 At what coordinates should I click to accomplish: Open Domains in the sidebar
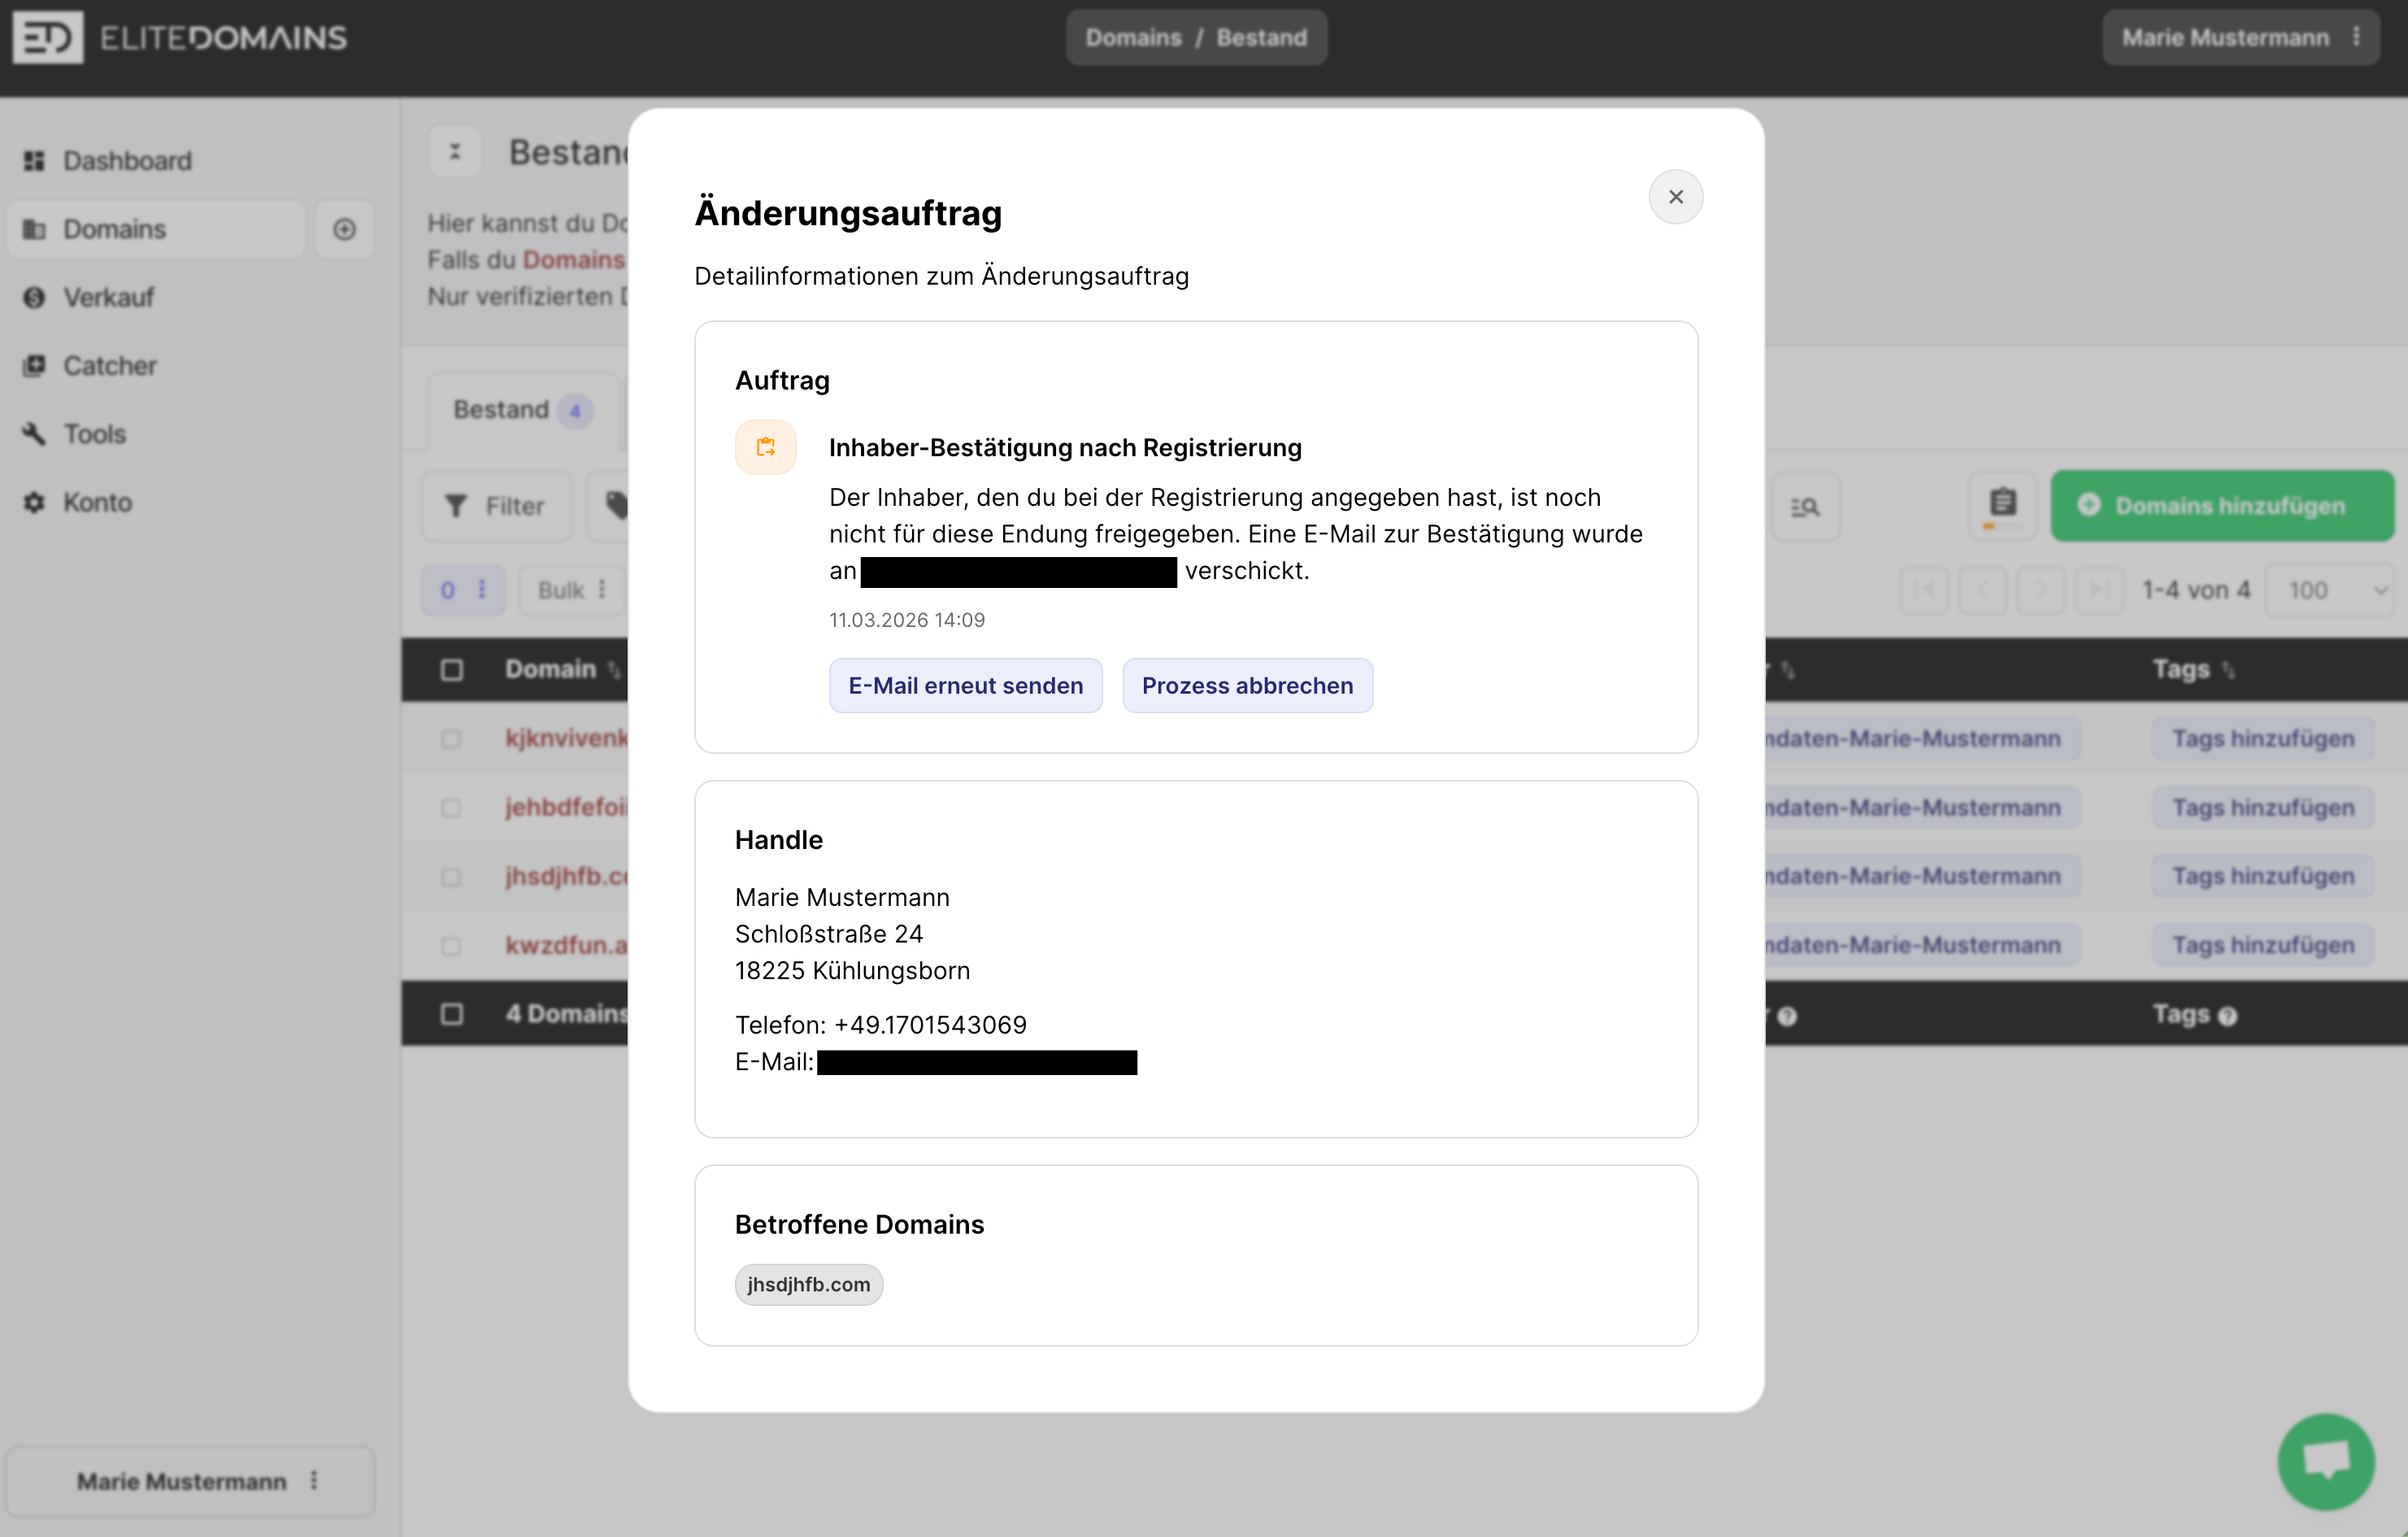[x=155, y=229]
